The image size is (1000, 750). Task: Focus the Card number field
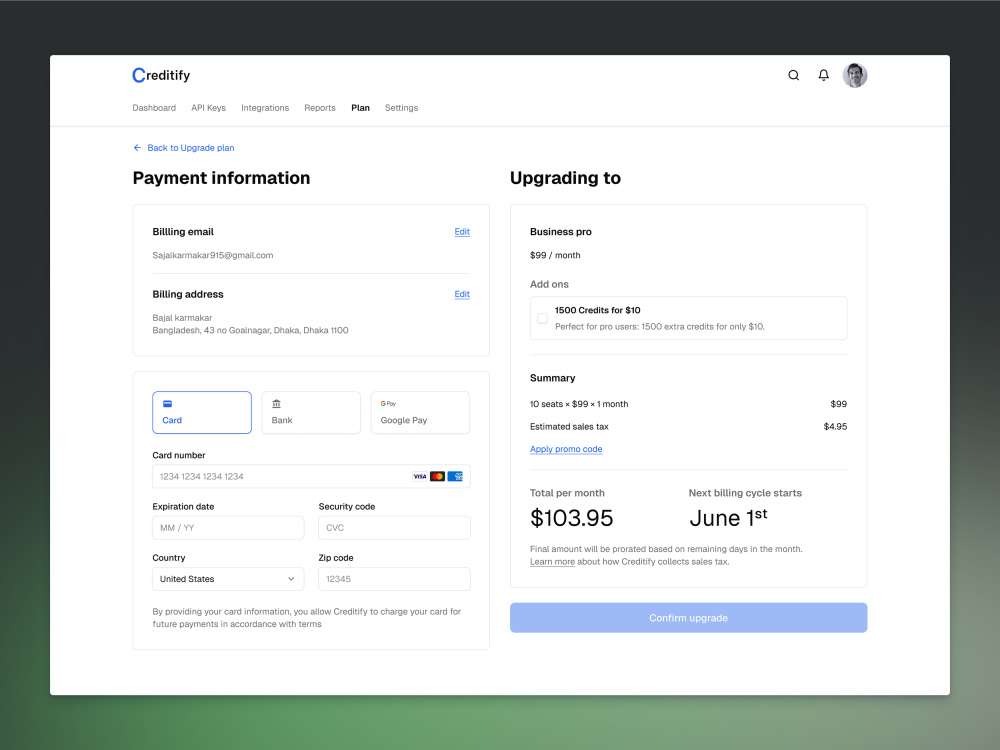coord(311,476)
